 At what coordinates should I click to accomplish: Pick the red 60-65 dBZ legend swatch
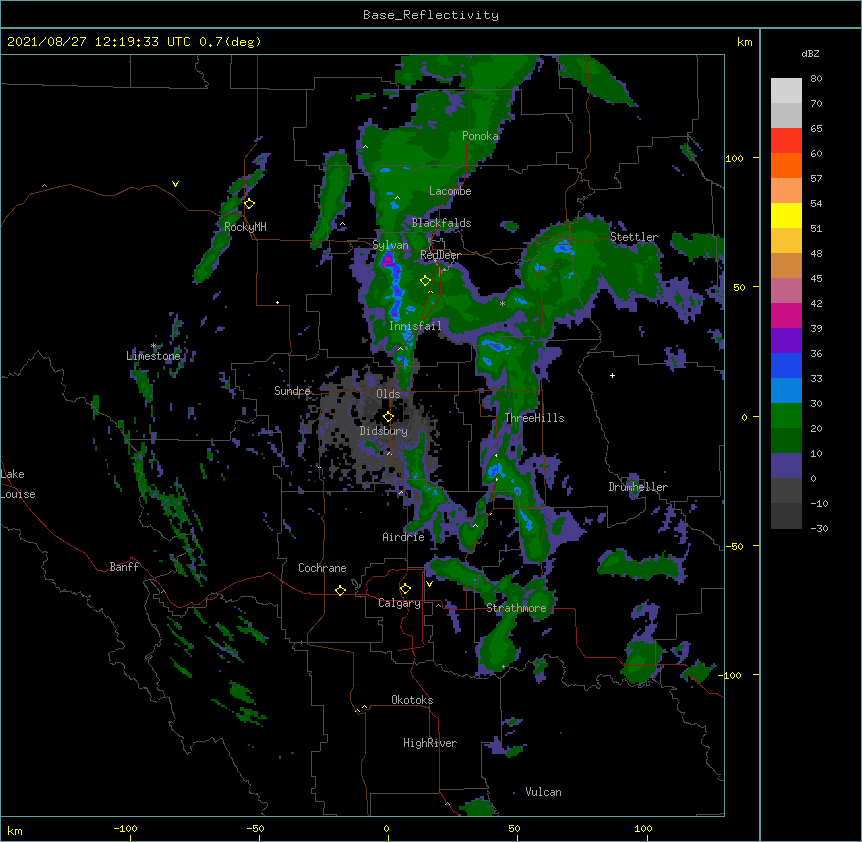tap(786, 141)
